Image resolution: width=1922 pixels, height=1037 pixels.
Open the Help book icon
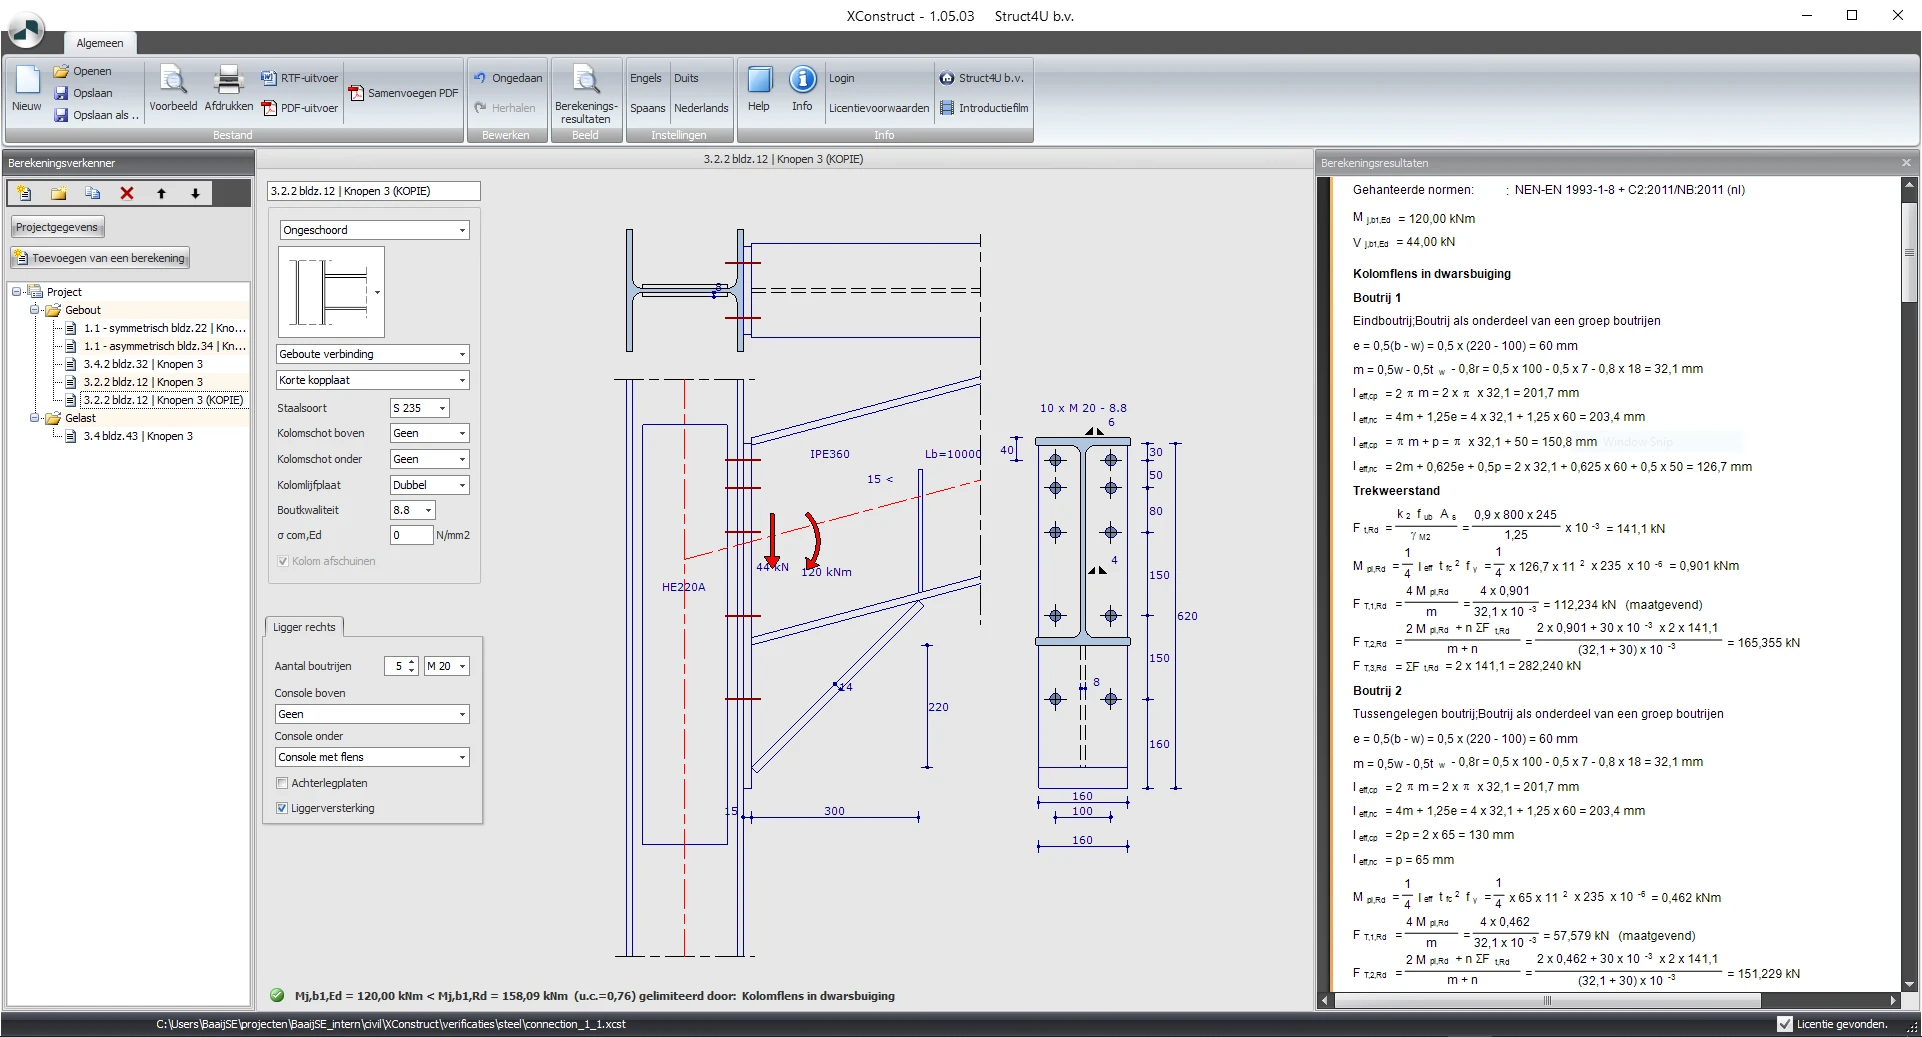coord(759,81)
